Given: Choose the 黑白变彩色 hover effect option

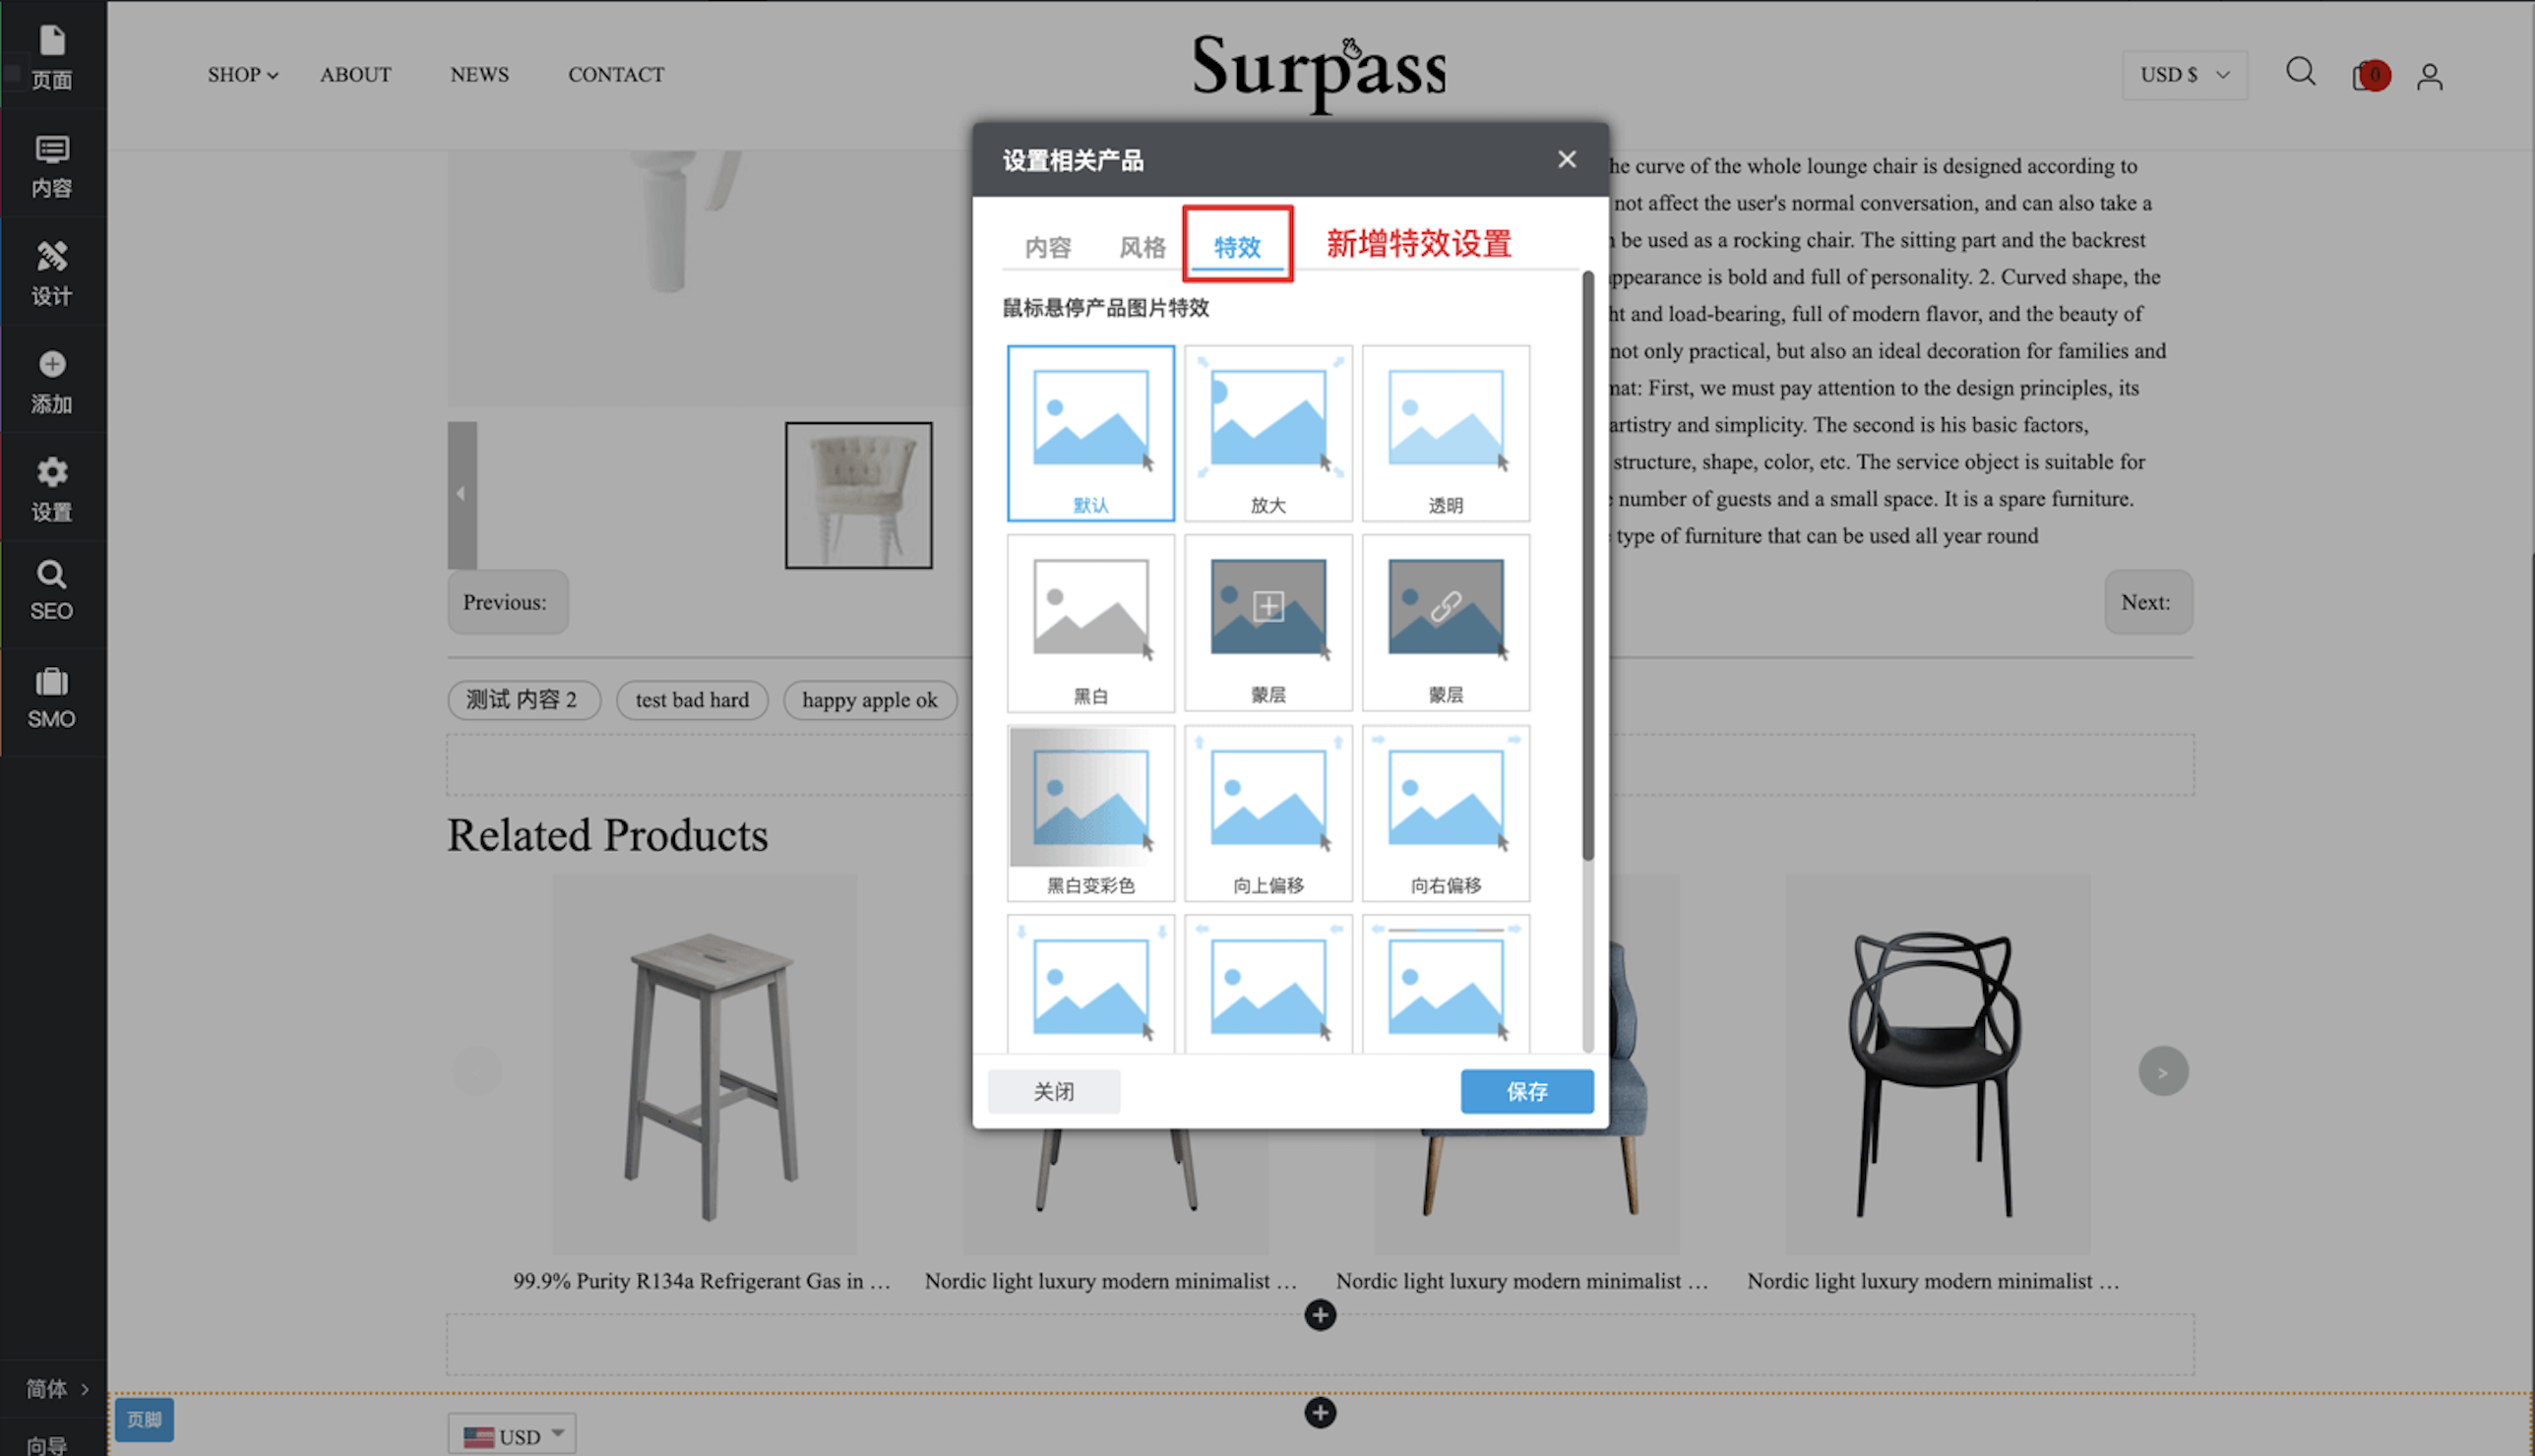Looking at the screenshot, I should click(1090, 812).
